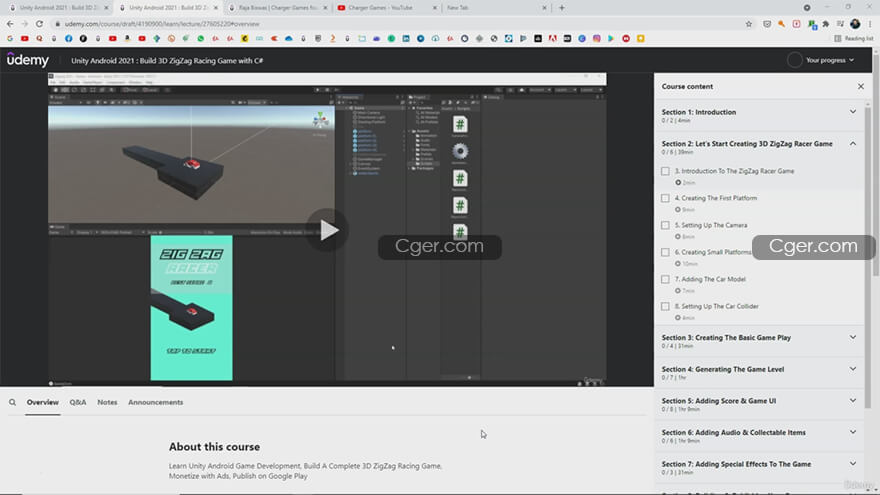The image size is (880, 495).
Task: Open the Pocket extension icon
Action: click(767, 24)
